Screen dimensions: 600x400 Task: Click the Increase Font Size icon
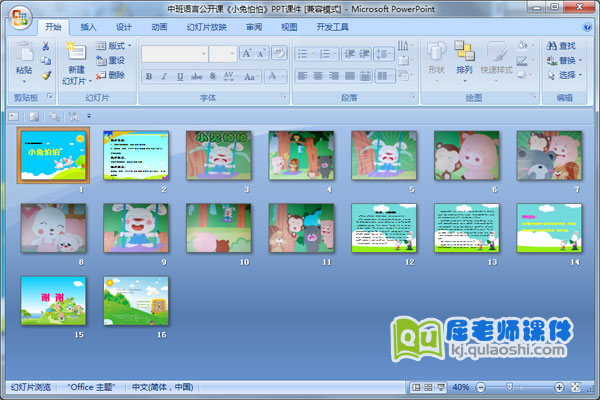click(x=247, y=54)
